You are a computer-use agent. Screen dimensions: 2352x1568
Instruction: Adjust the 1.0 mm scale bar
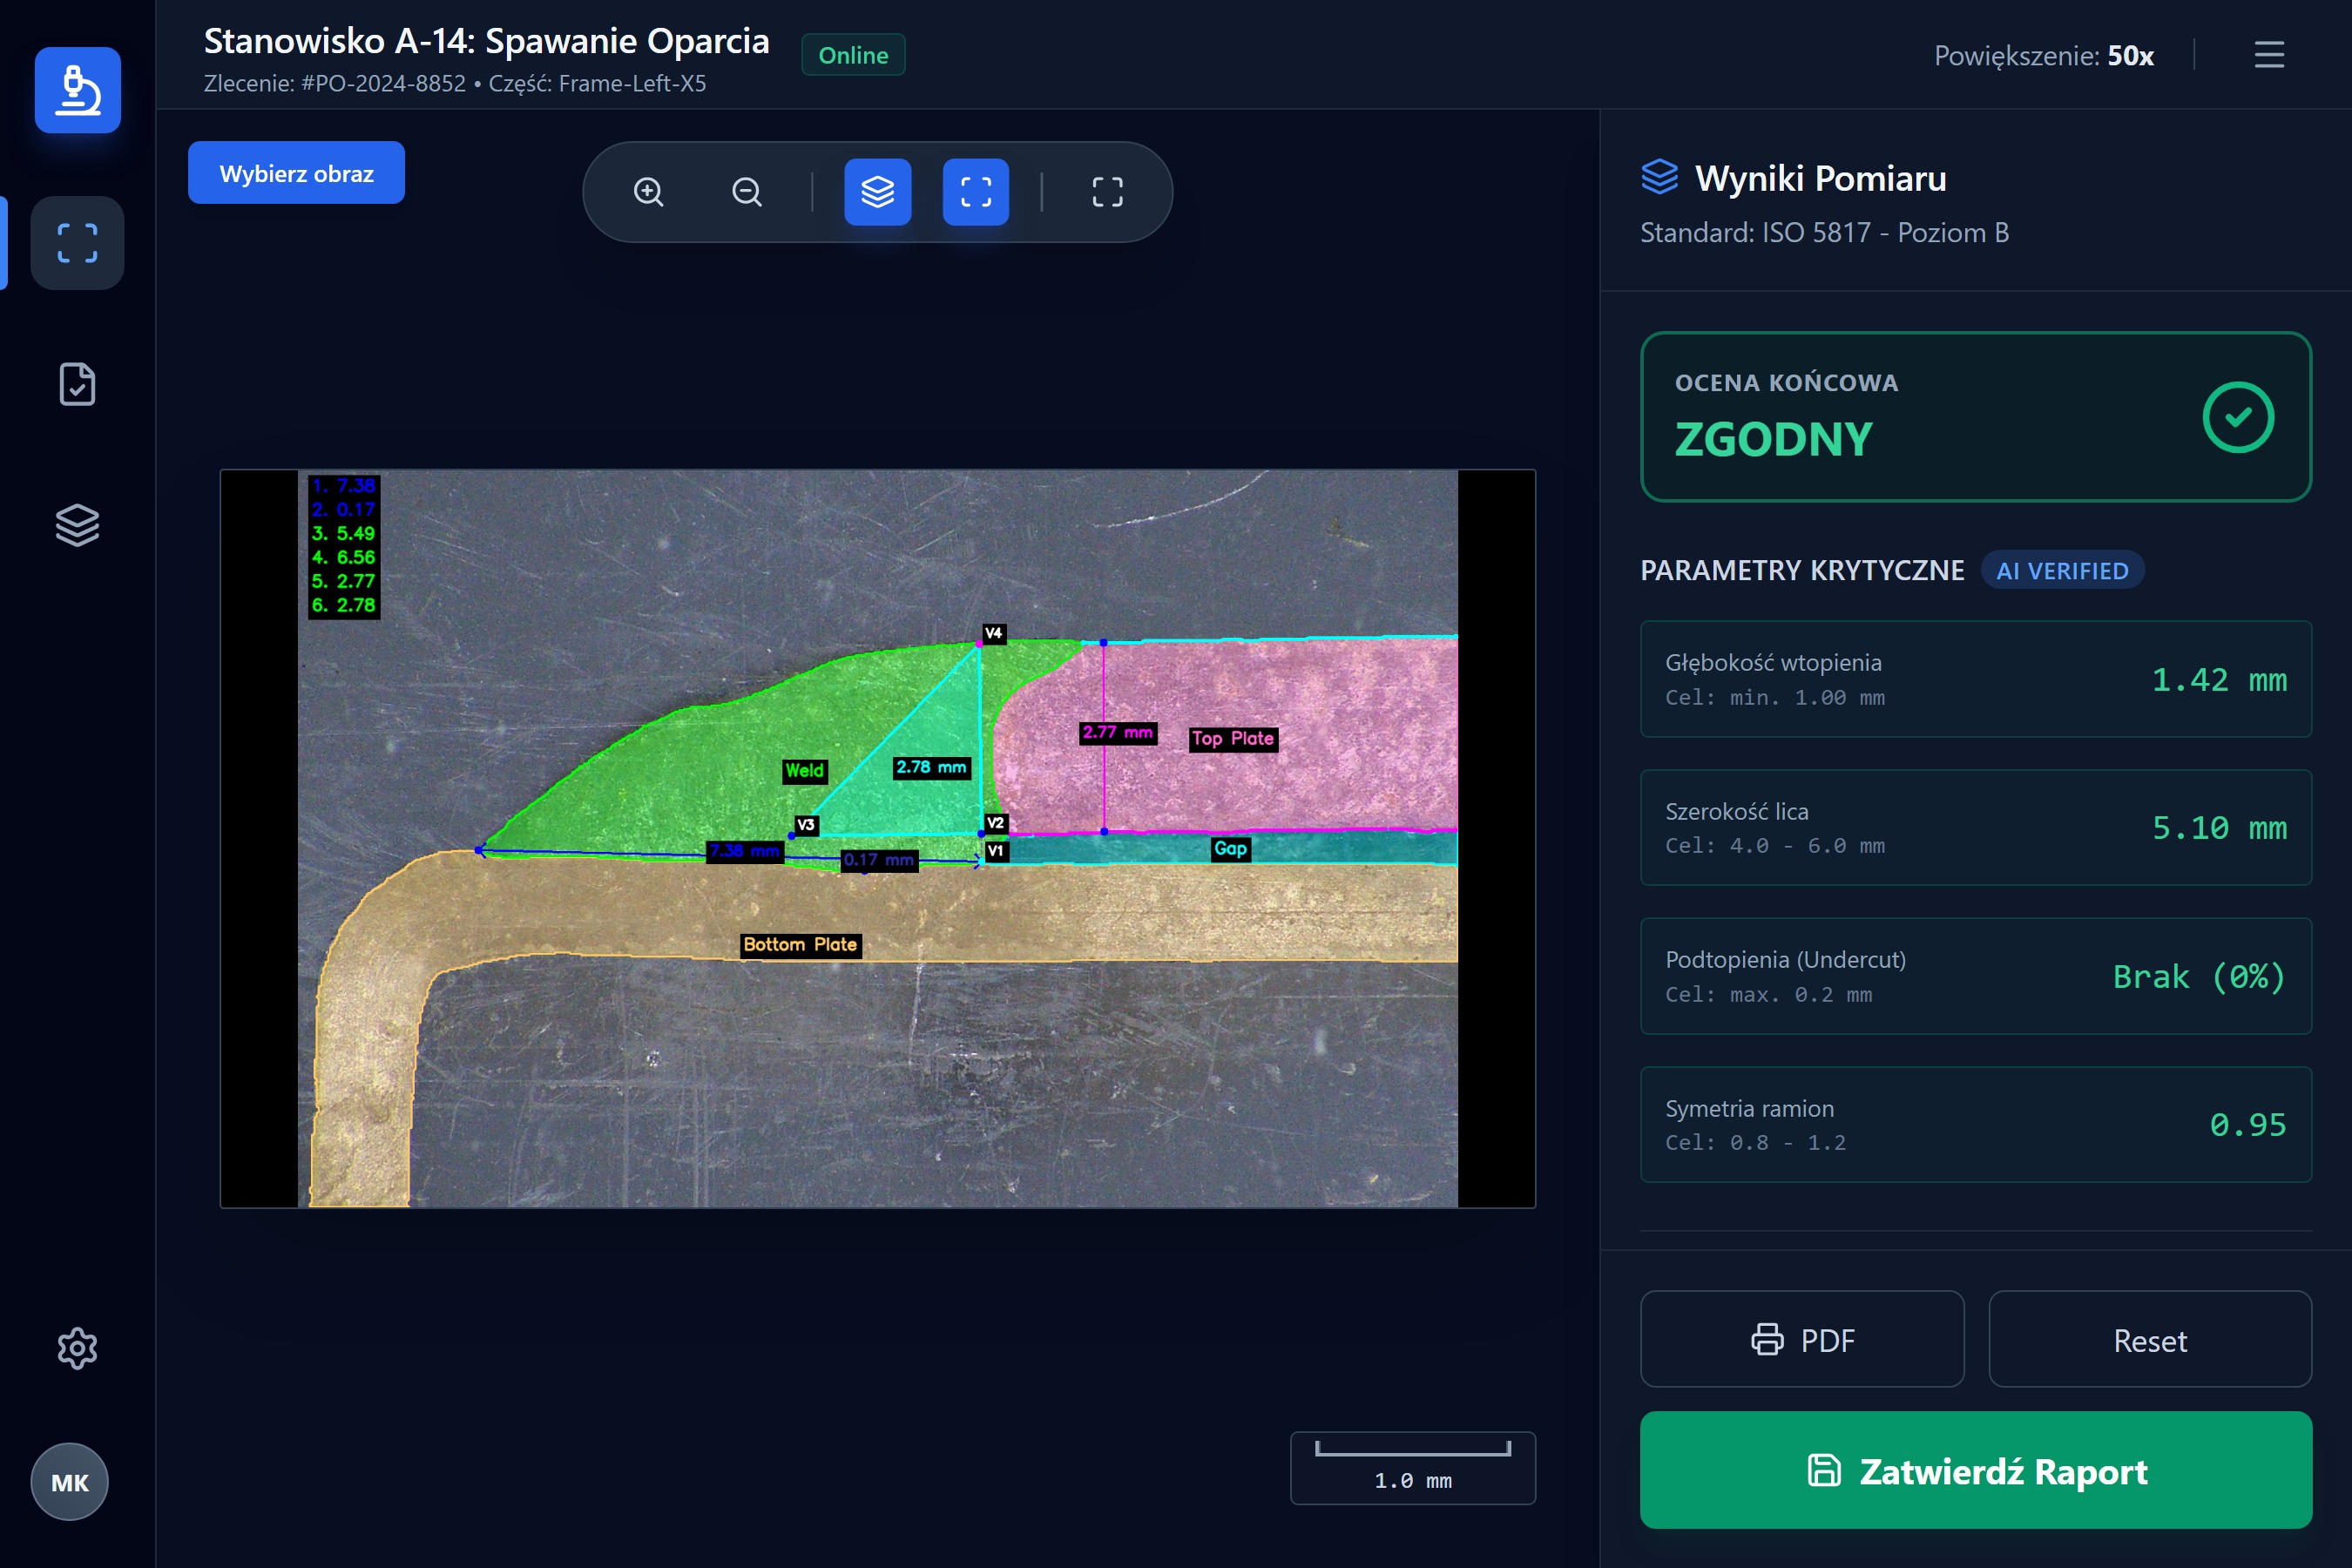pos(1412,1467)
